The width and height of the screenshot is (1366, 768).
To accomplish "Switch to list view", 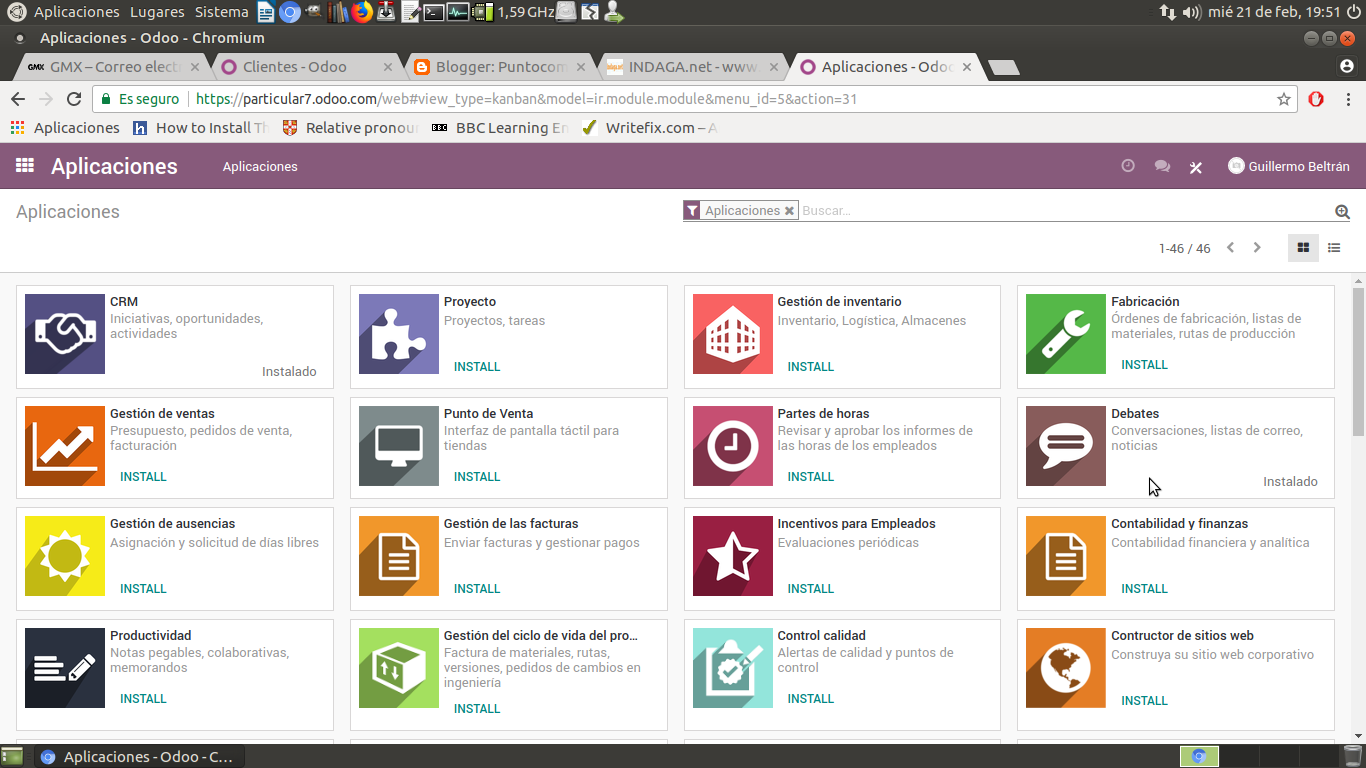I will point(1334,248).
